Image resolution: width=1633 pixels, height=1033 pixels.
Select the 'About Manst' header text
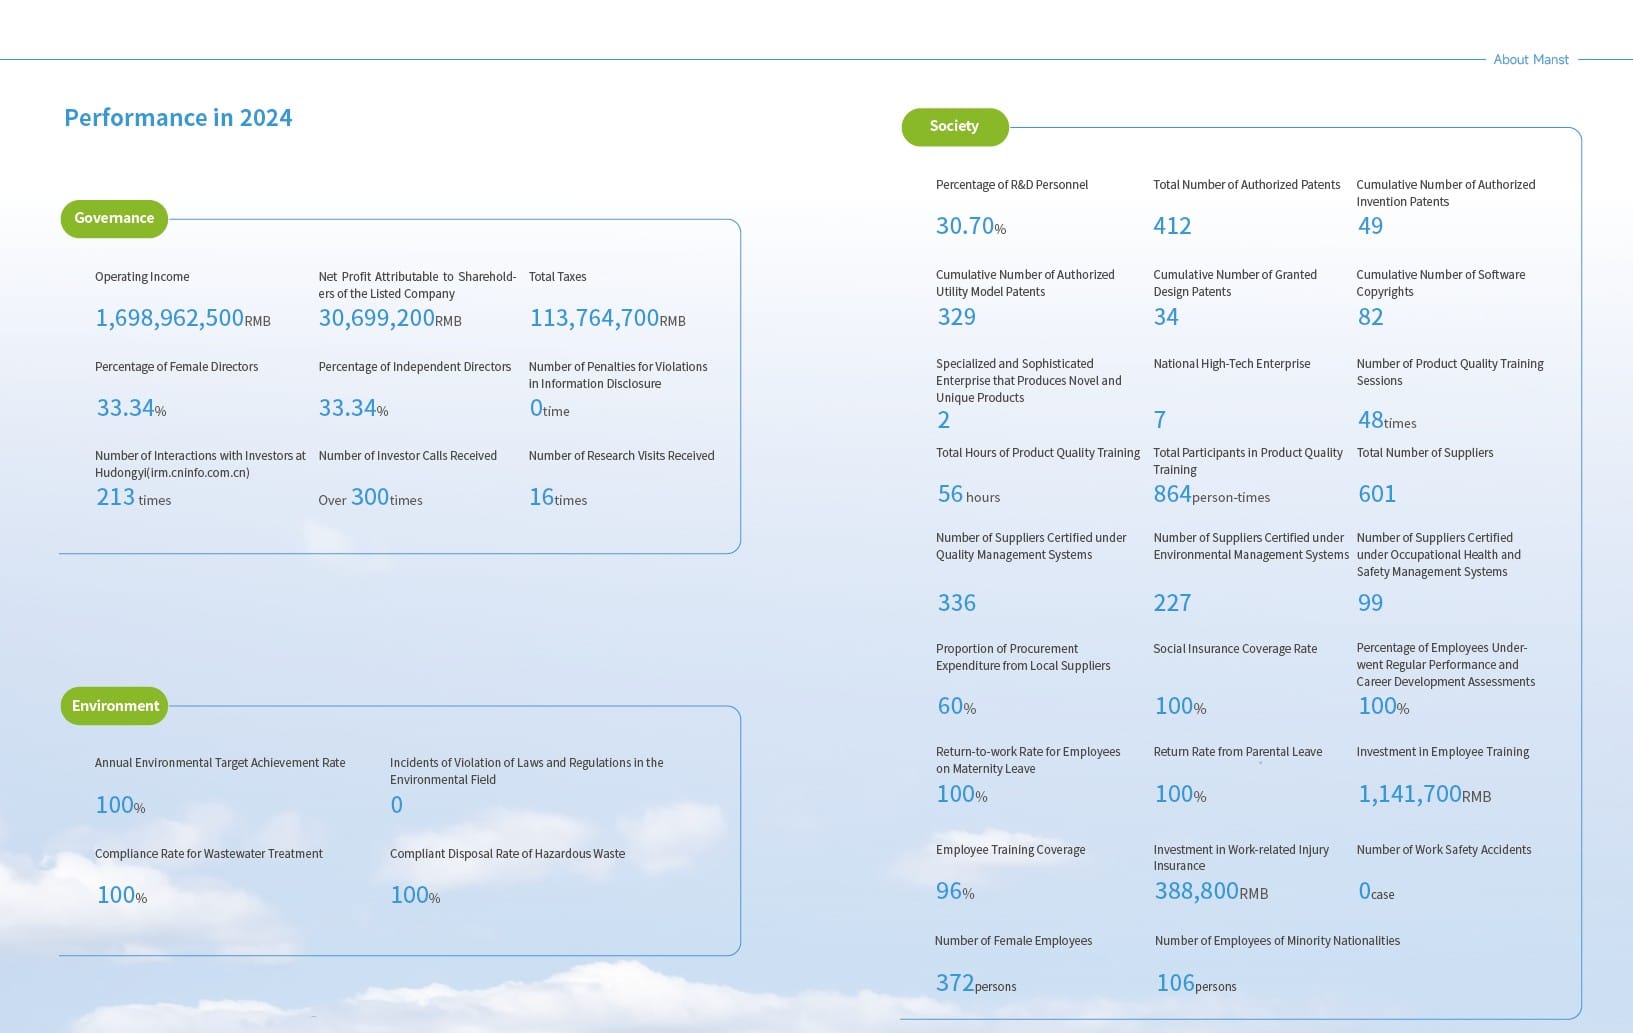coord(1530,60)
